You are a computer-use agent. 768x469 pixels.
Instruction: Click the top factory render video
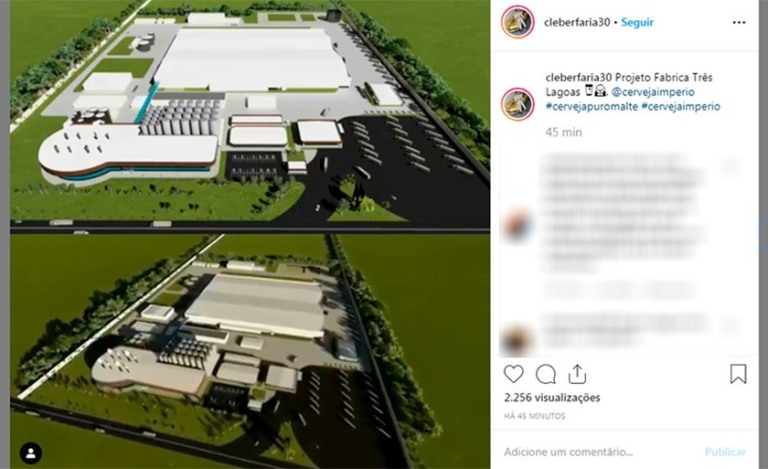250,116
